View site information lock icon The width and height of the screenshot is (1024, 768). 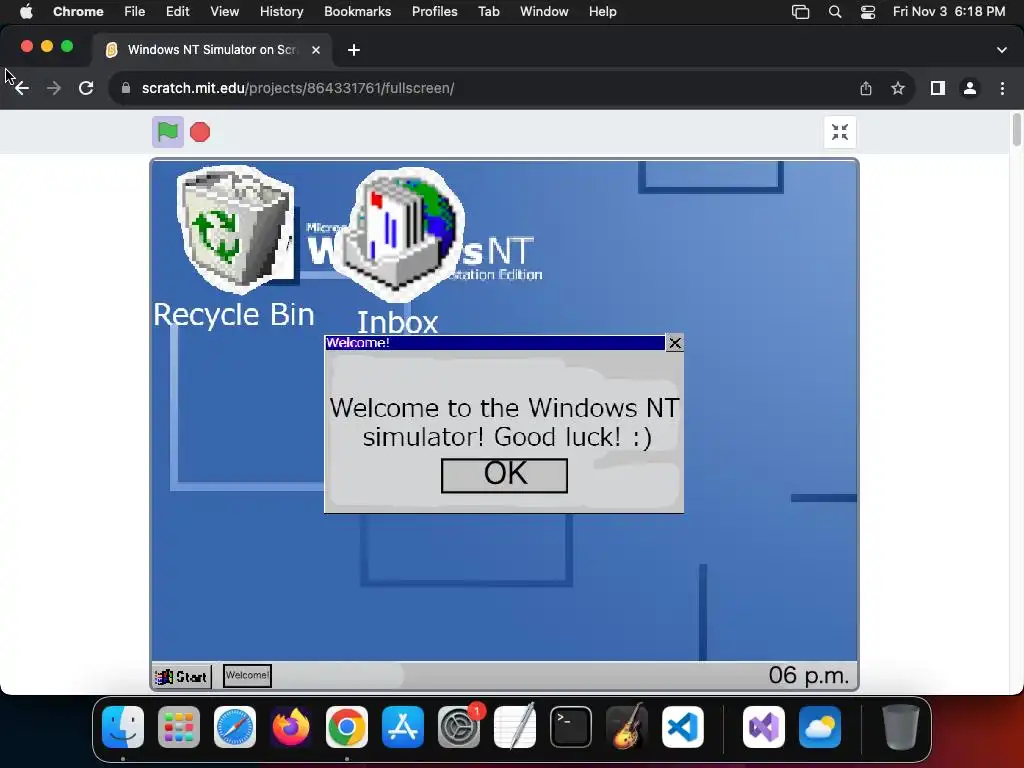coord(126,88)
